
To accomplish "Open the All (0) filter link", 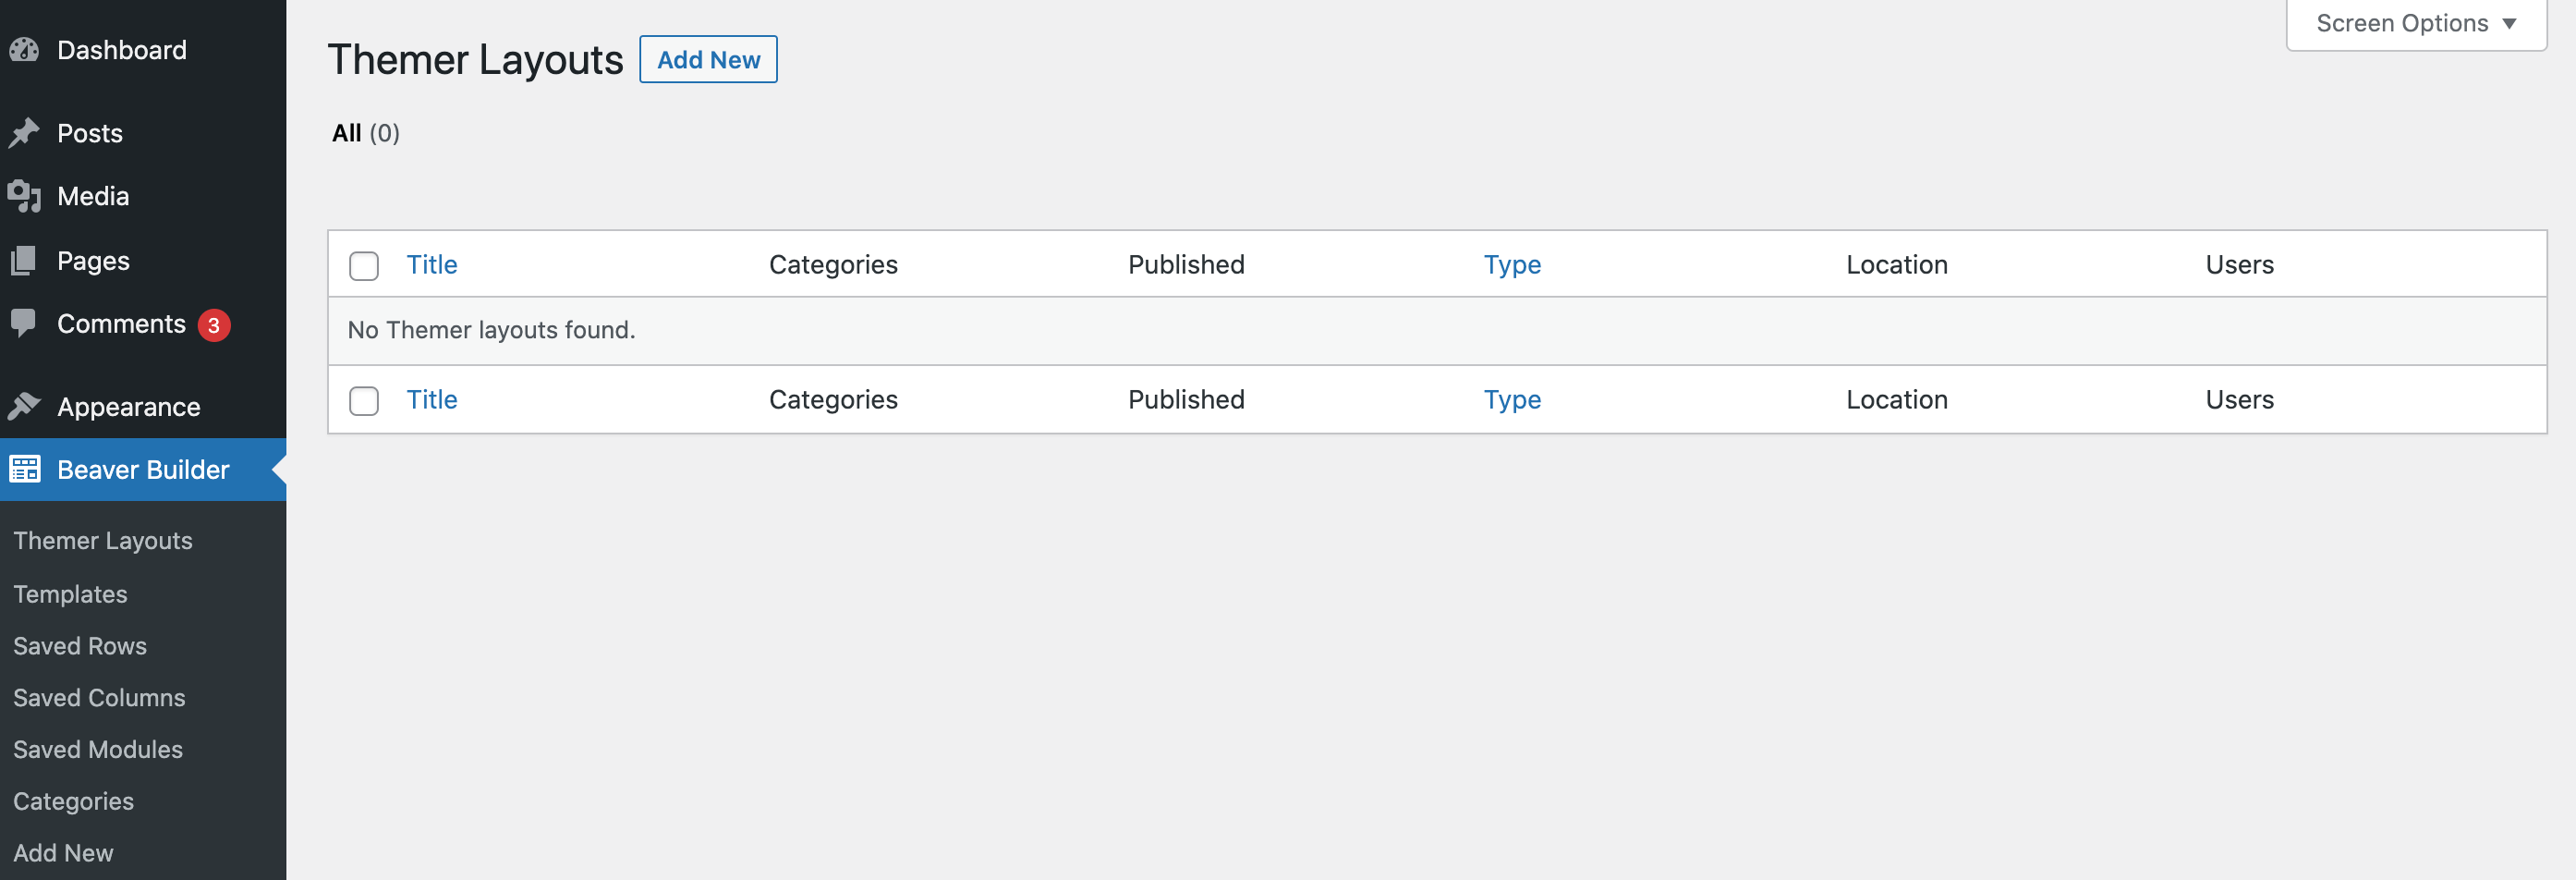I will tap(365, 132).
